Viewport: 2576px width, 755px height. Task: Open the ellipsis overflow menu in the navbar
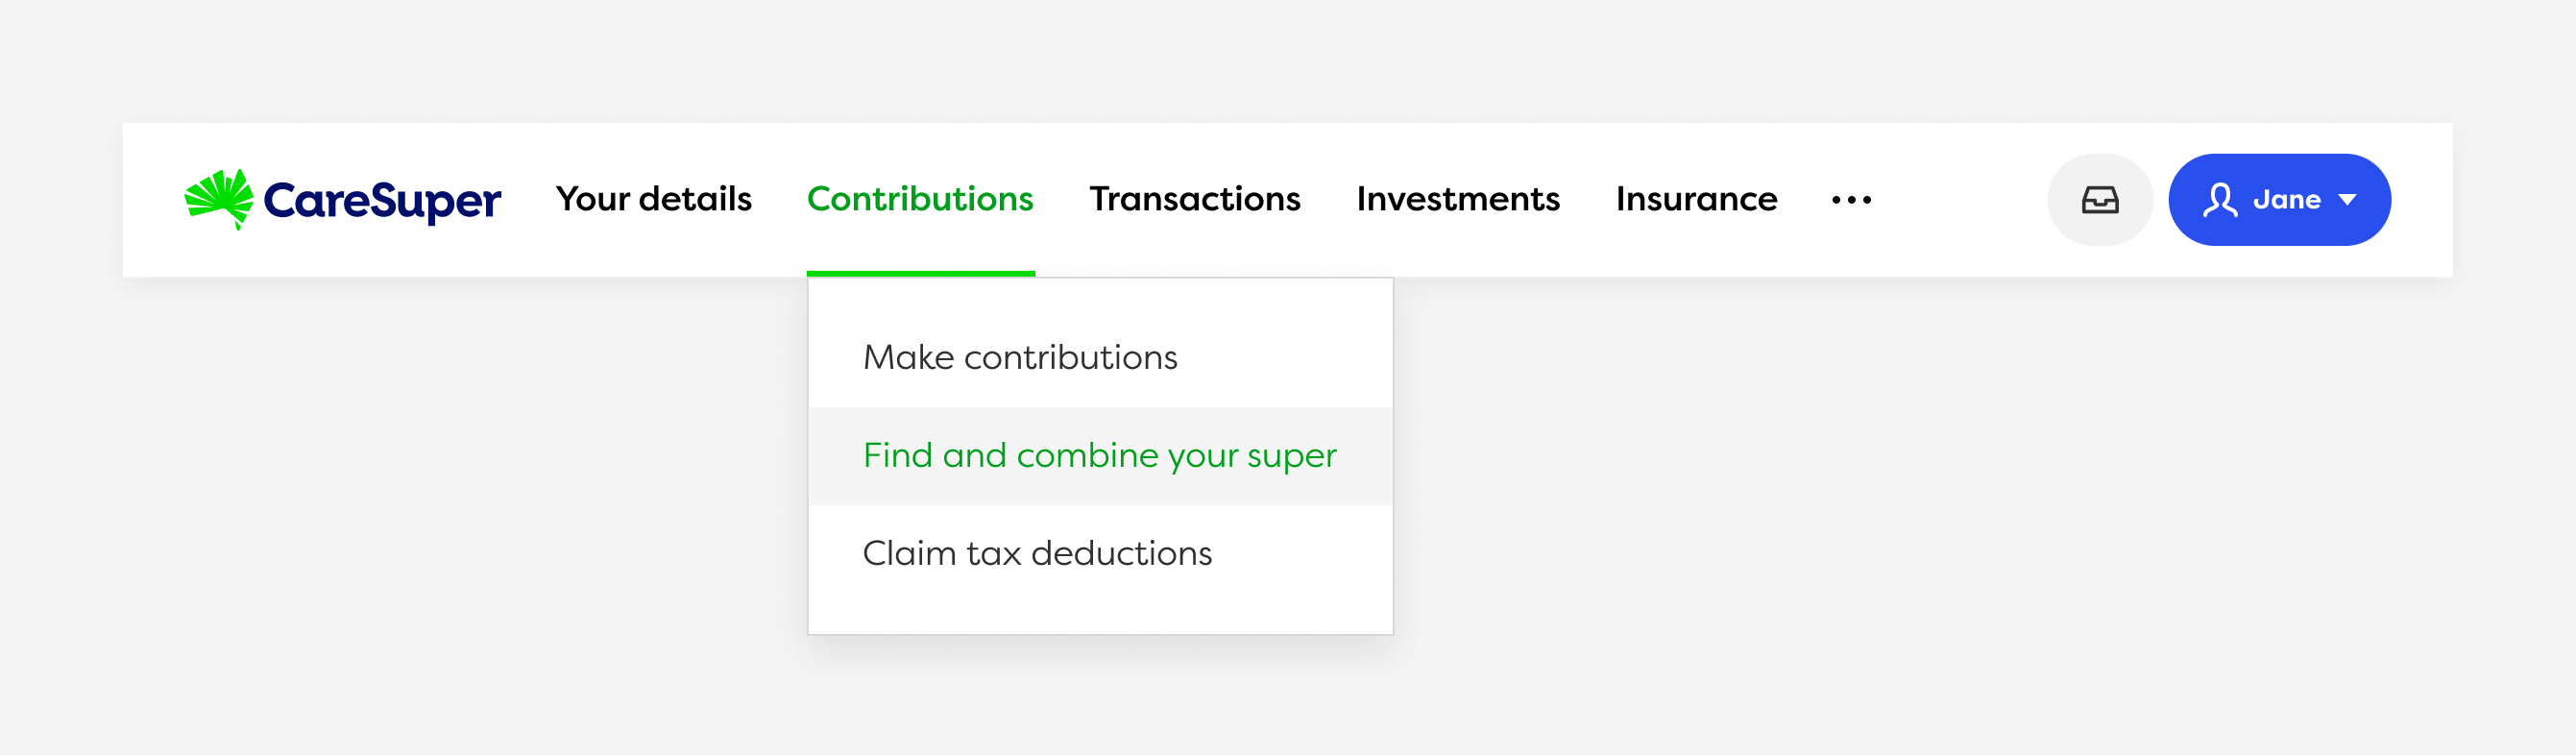(1853, 202)
